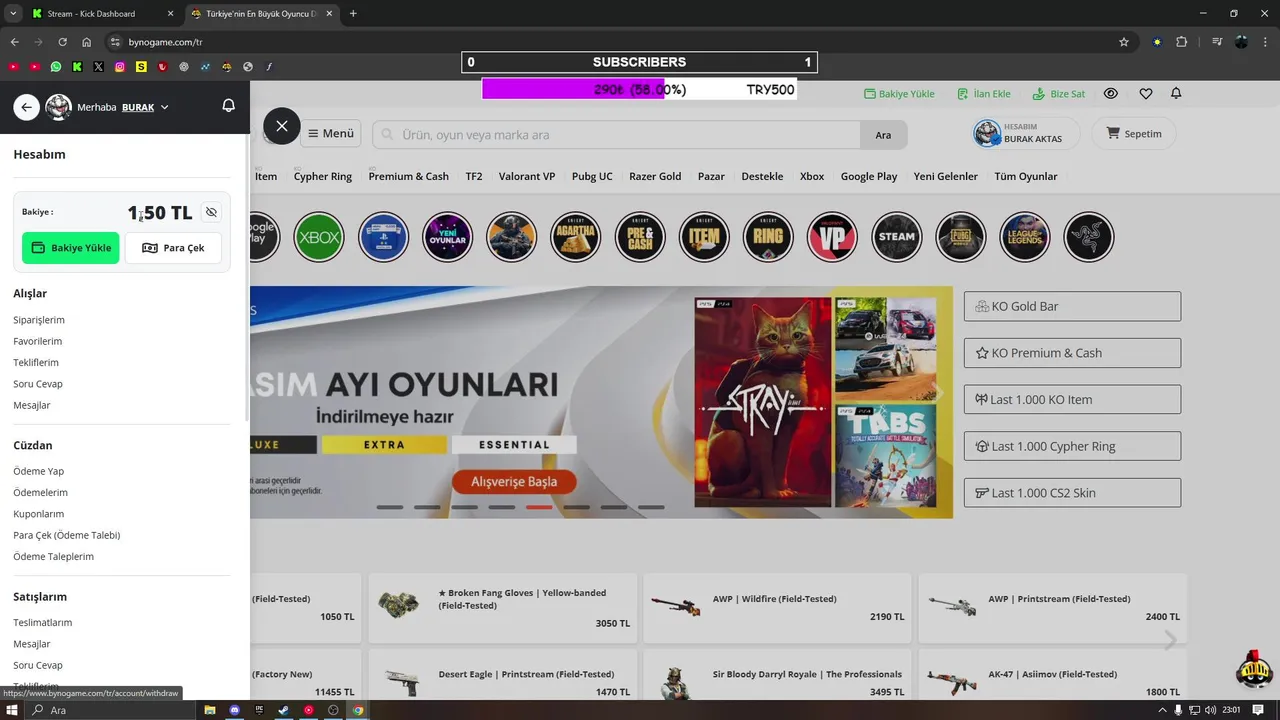Open Kuponlarım in Cüzdan section
1280x720 pixels.
coord(39,513)
